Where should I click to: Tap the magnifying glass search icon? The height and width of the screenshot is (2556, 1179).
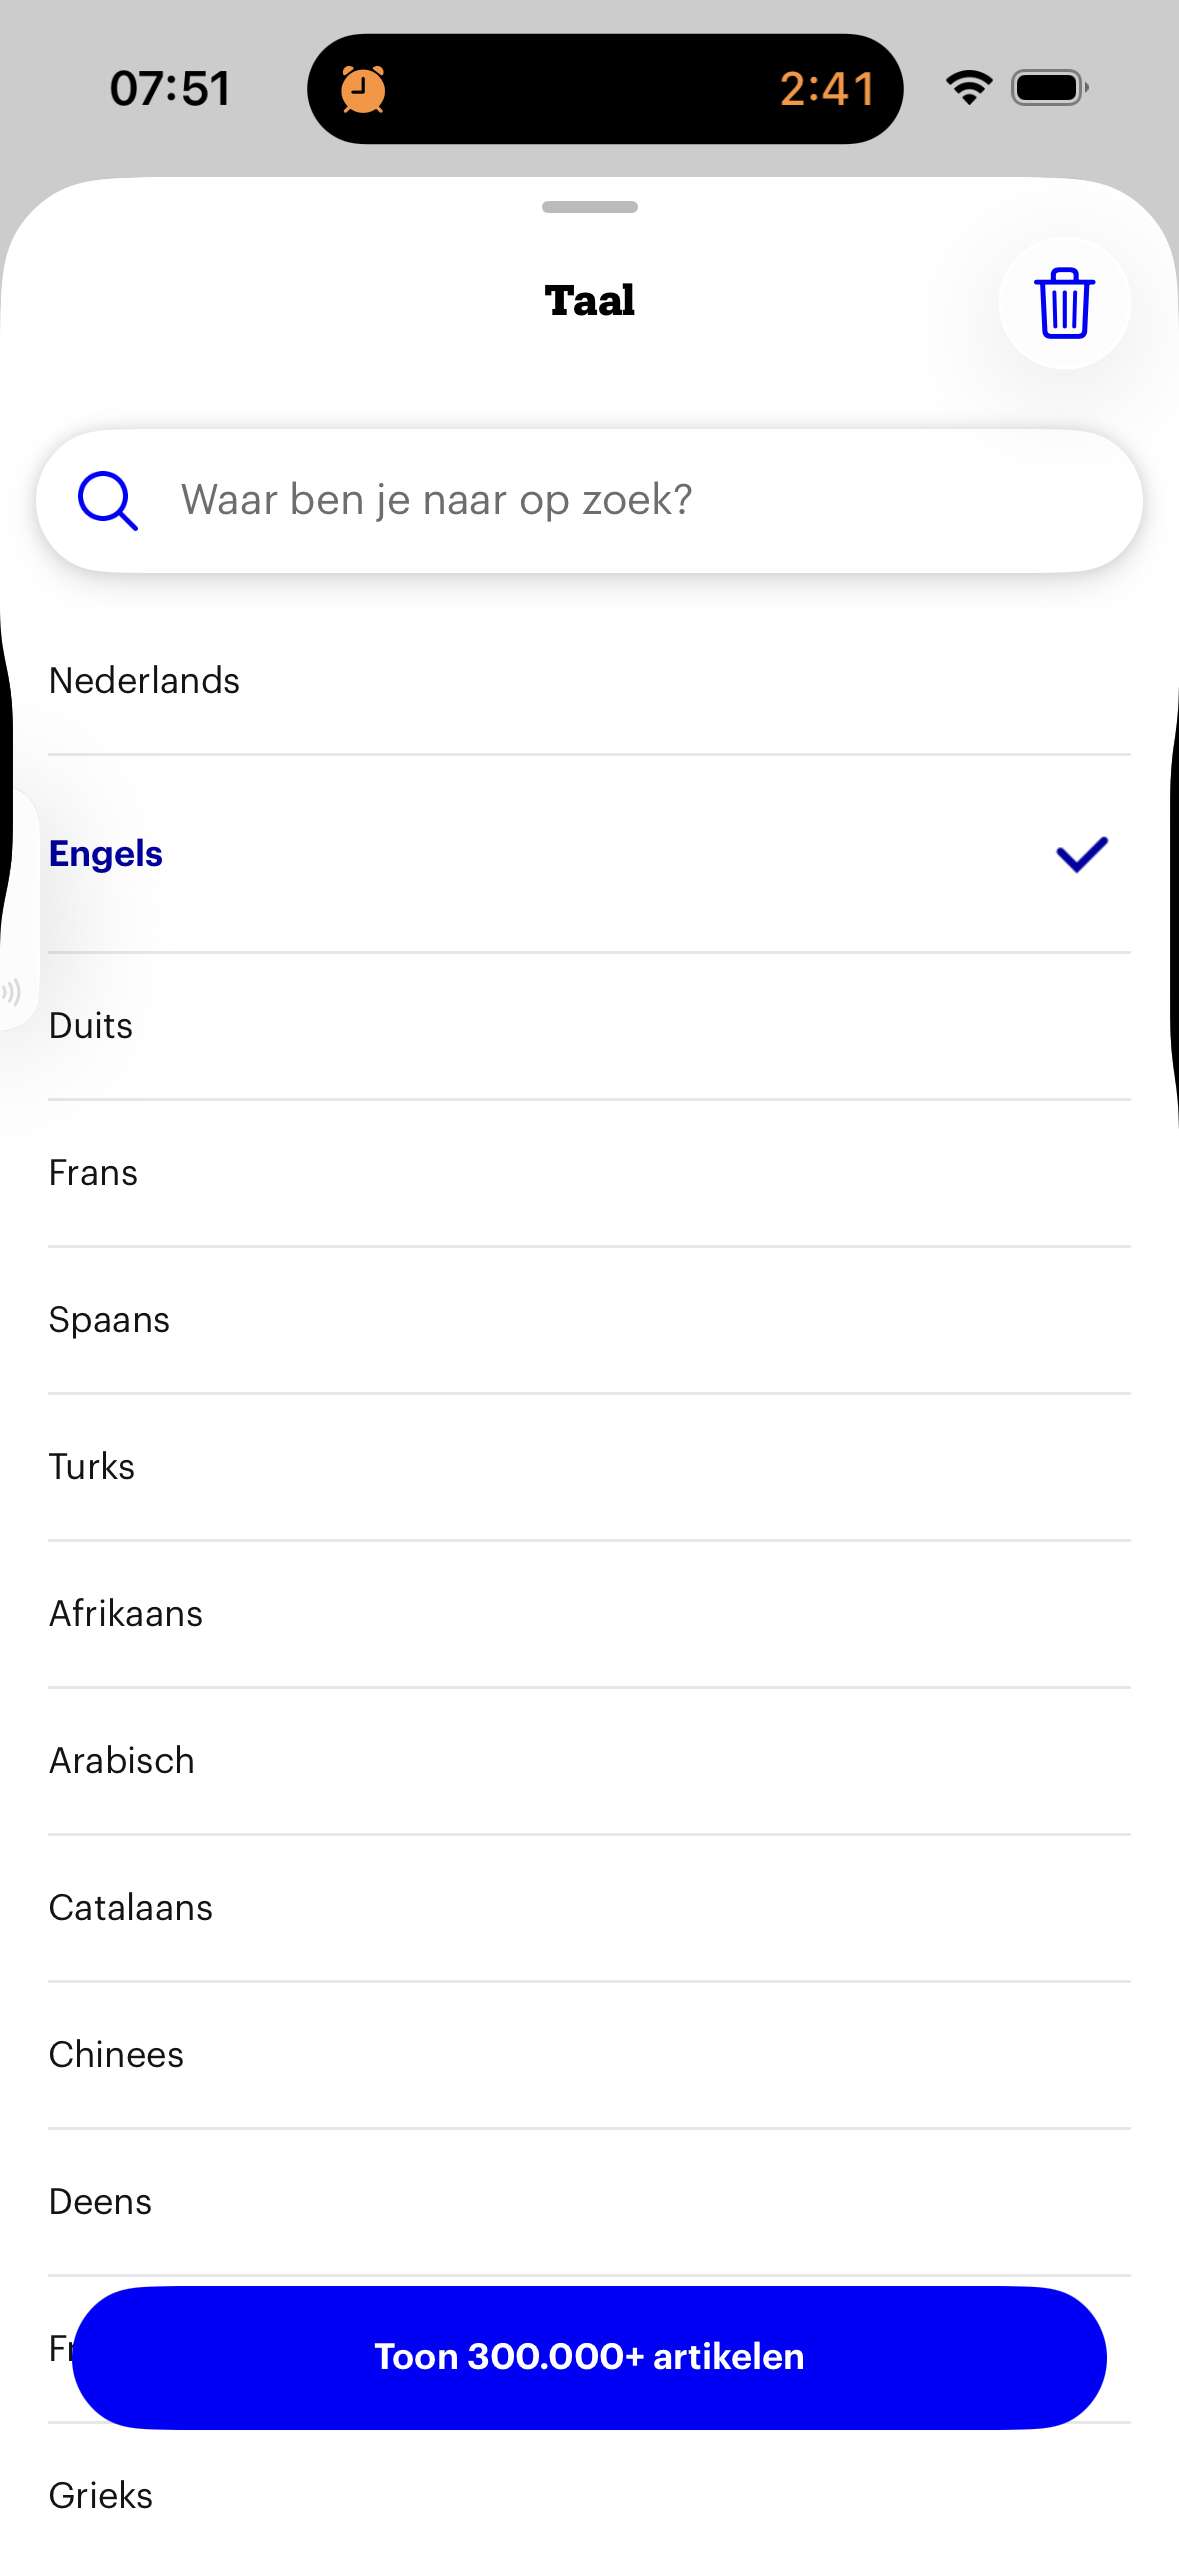(107, 500)
